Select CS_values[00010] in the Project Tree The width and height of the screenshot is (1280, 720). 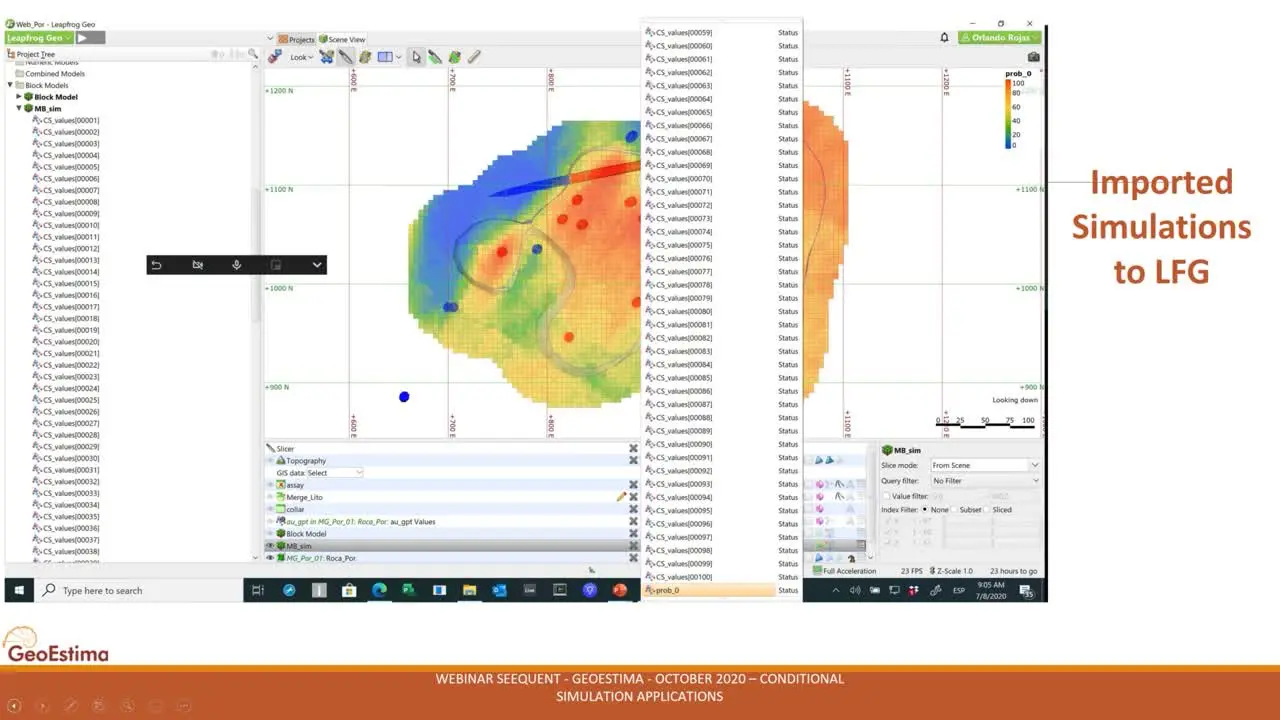point(65,225)
